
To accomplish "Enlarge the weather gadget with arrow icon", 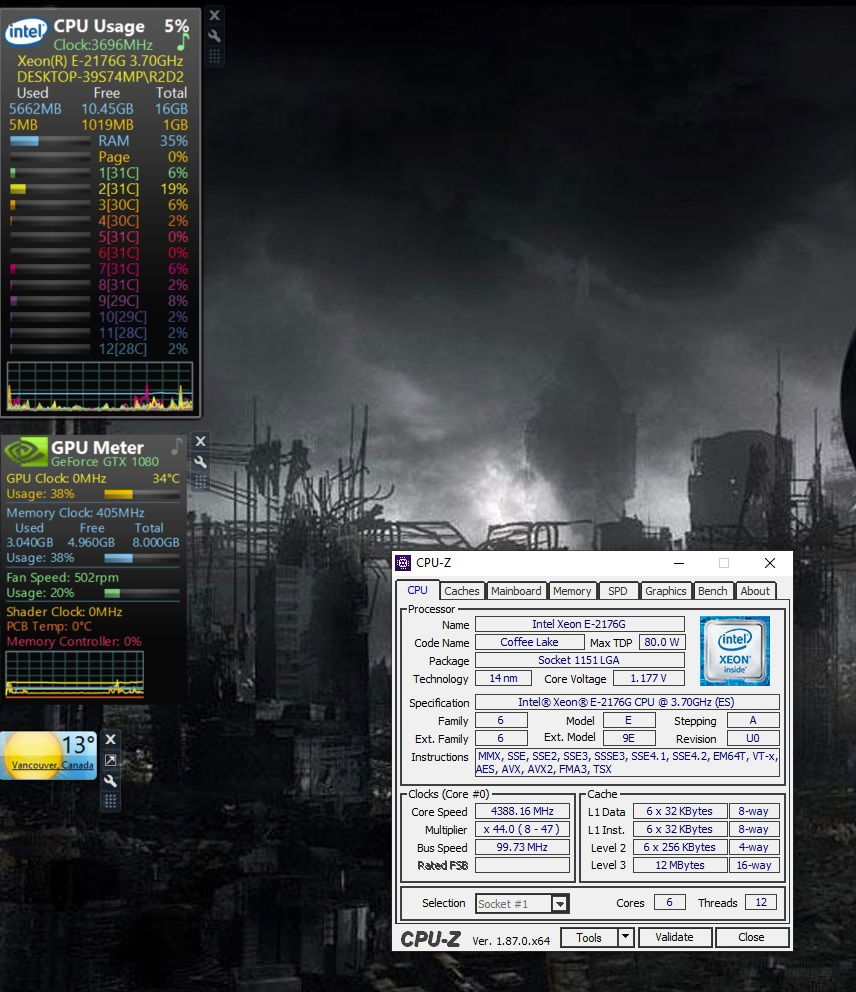I will tap(111, 760).
